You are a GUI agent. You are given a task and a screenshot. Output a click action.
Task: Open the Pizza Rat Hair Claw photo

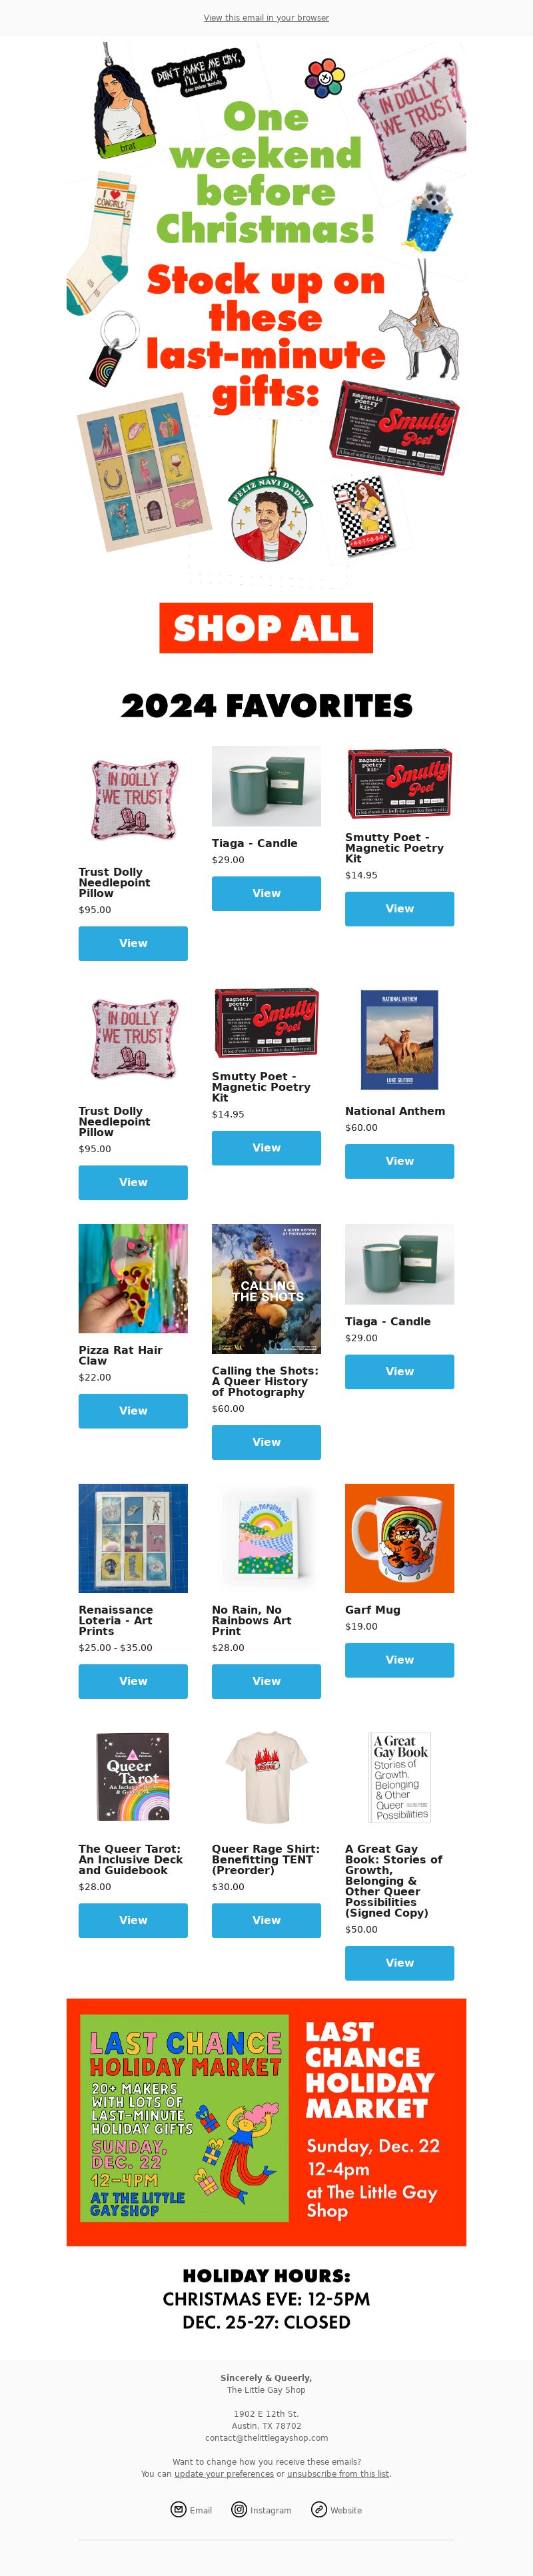133,1278
